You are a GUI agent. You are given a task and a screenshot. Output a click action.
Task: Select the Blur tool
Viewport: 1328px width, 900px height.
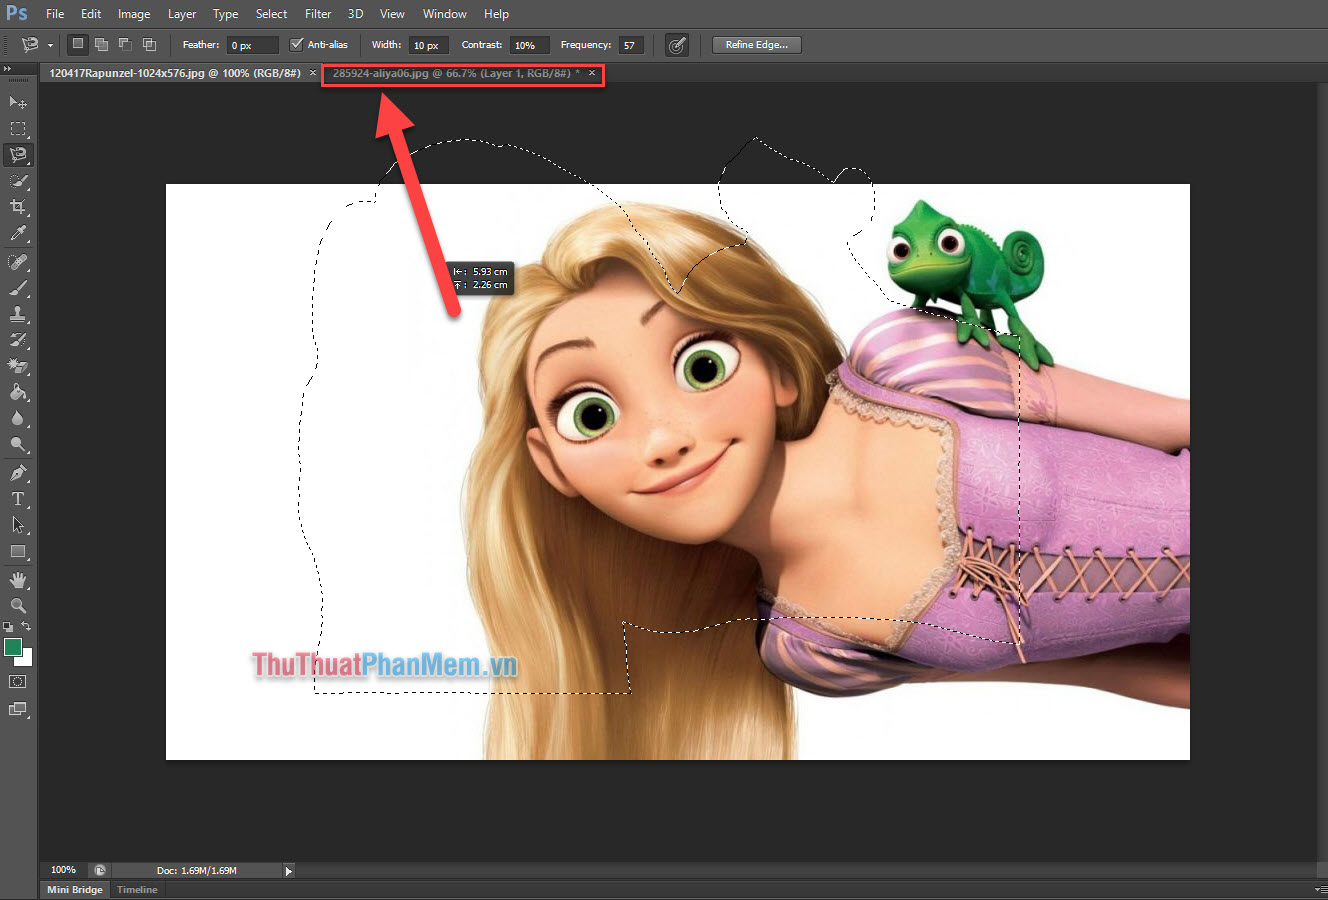(x=18, y=418)
